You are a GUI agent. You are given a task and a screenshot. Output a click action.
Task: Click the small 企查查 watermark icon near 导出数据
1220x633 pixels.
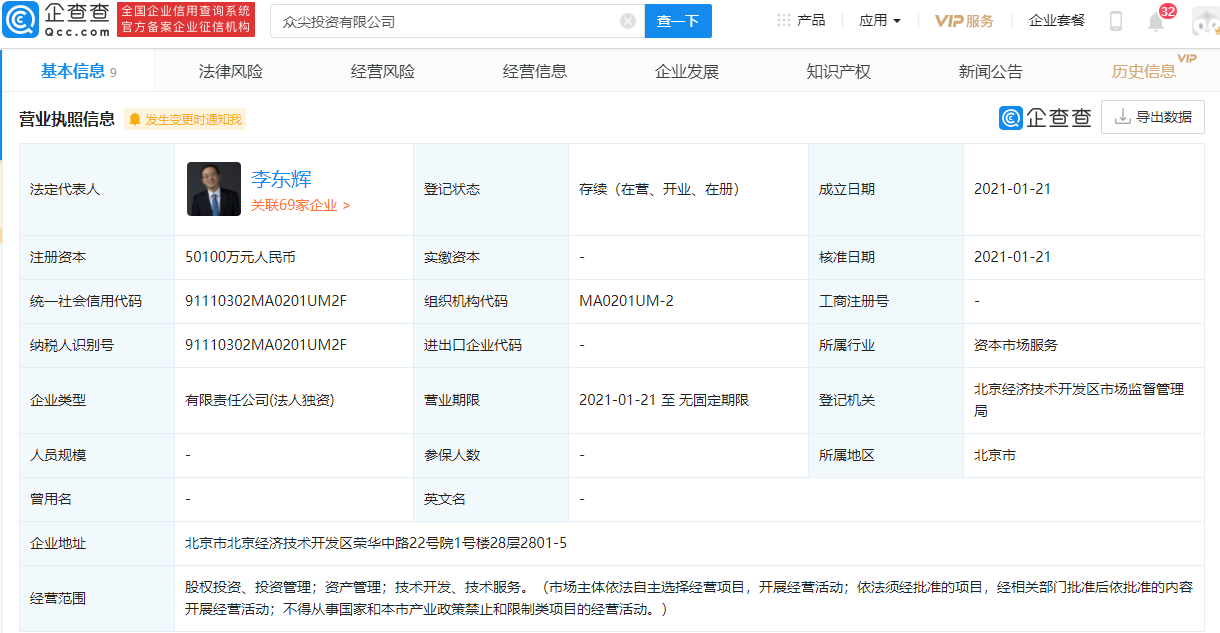[1010, 116]
